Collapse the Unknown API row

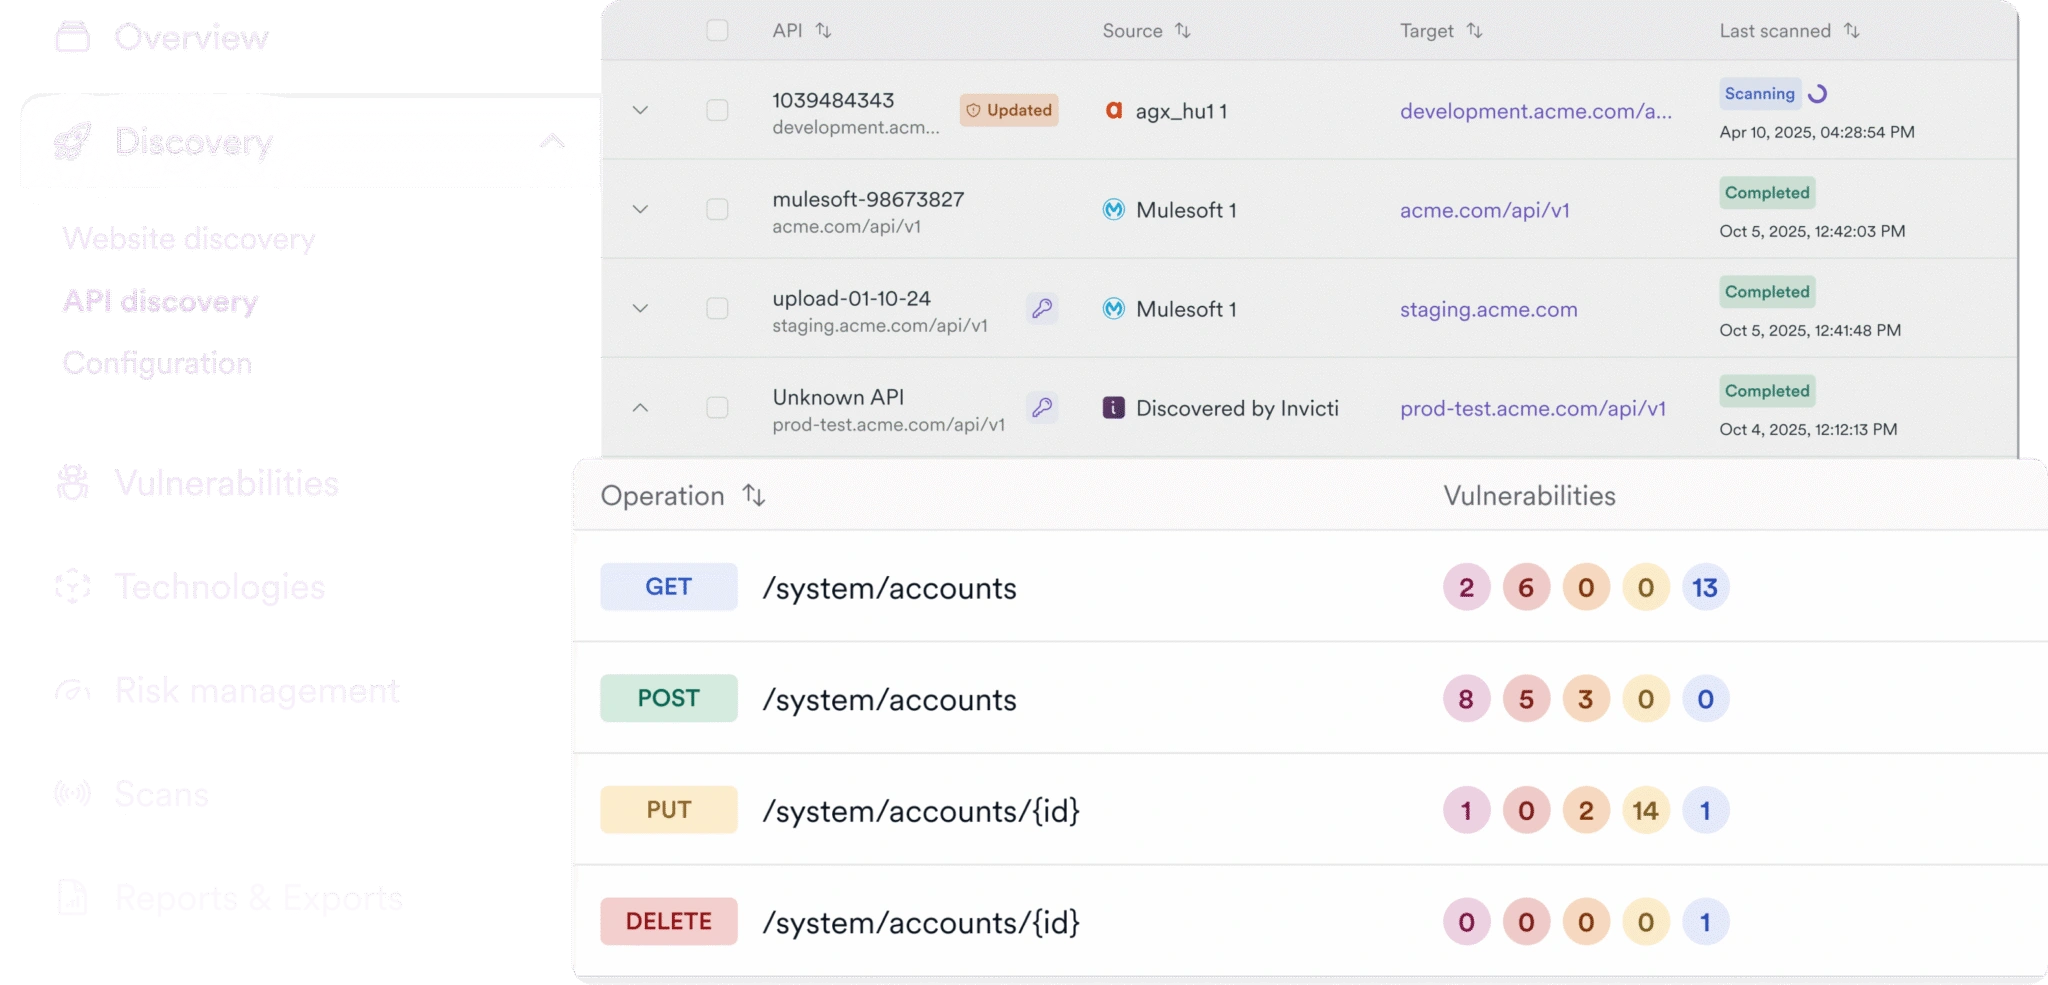(641, 408)
